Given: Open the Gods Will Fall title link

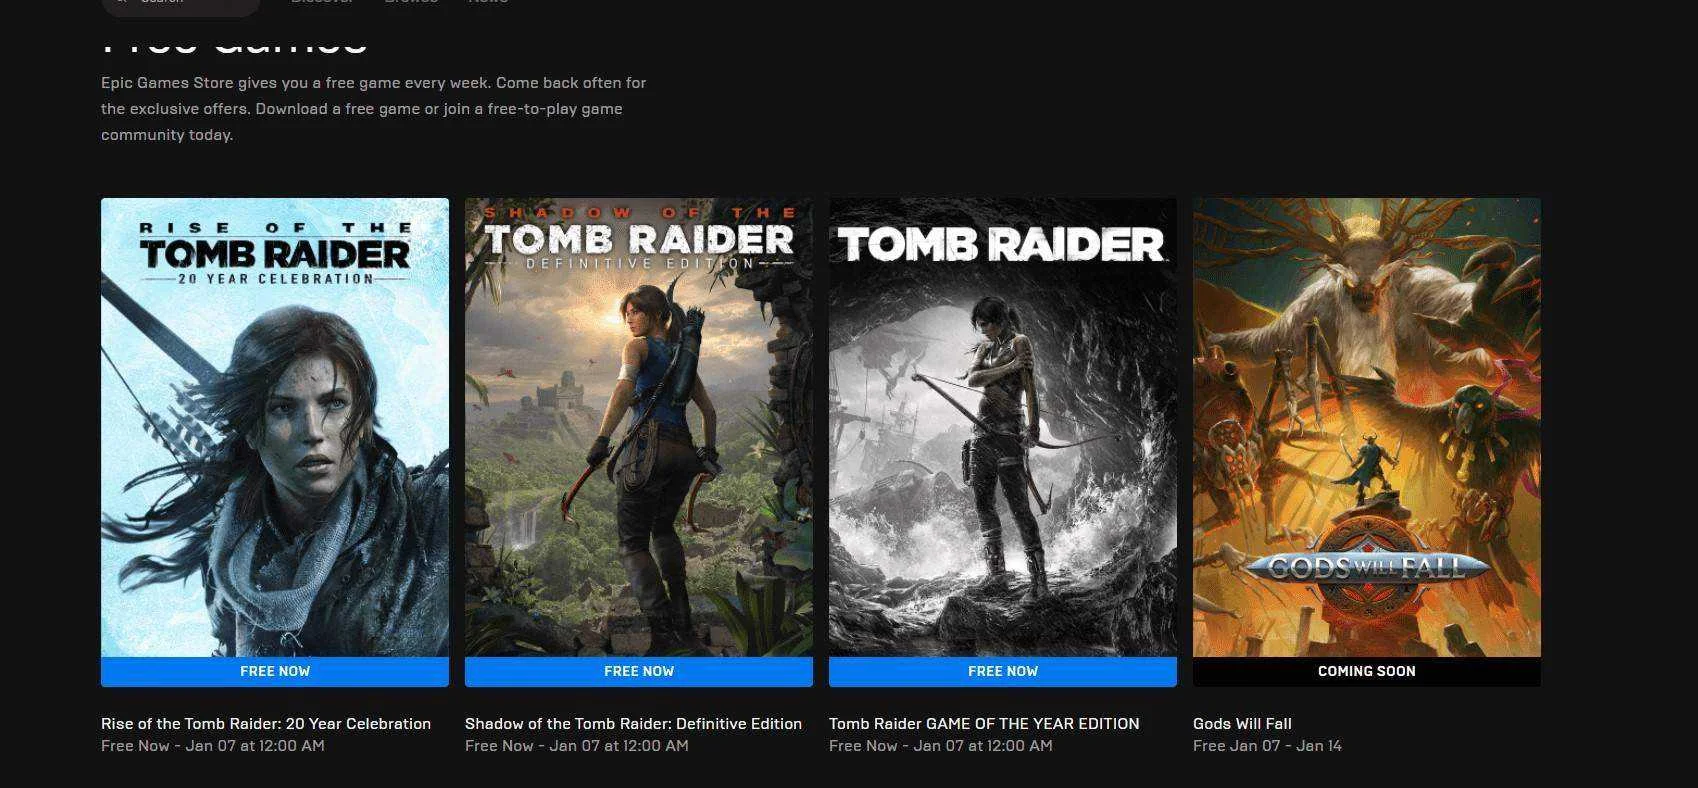Looking at the screenshot, I should coord(1242,724).
